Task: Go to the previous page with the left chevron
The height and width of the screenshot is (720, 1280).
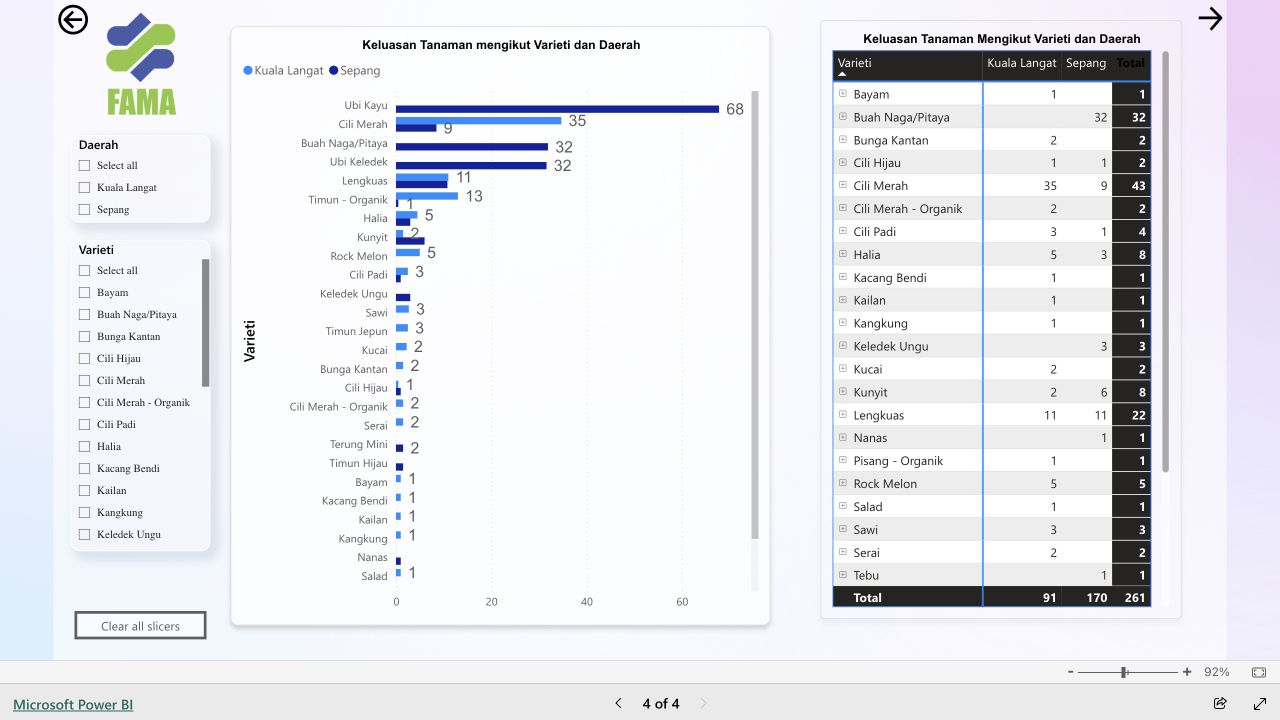Action: click(x=618, y=703)
